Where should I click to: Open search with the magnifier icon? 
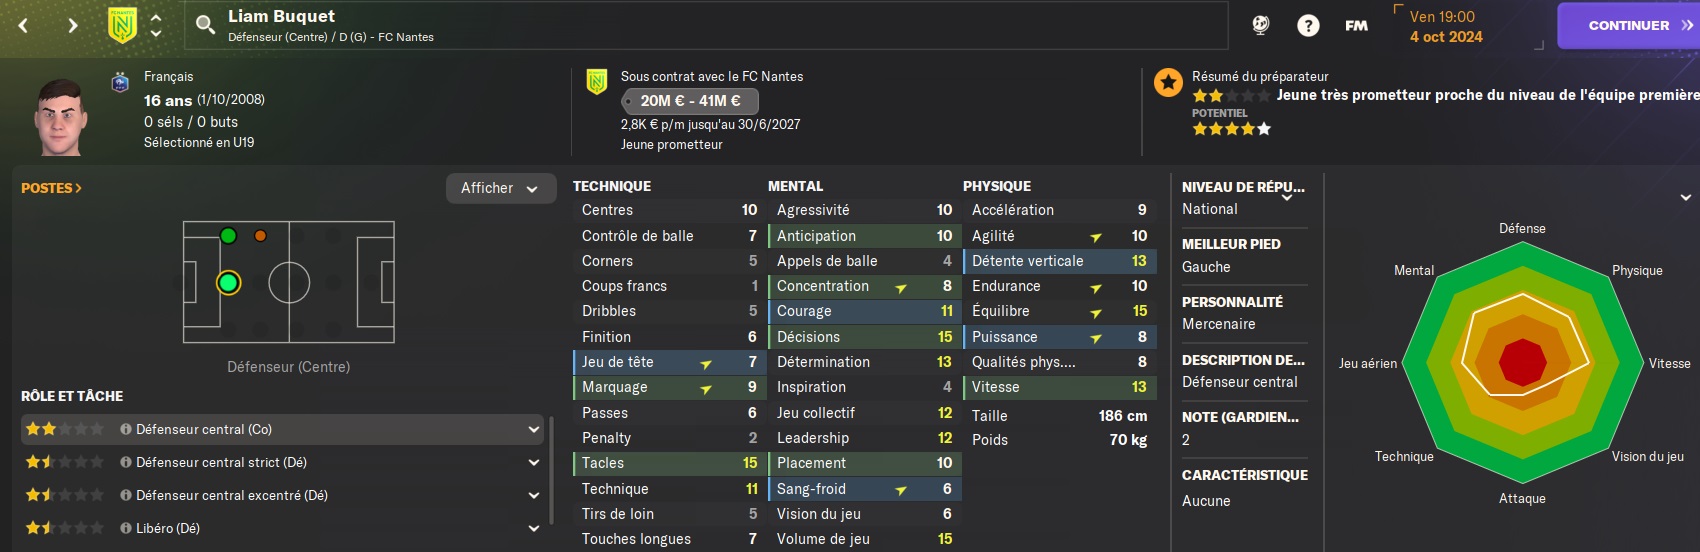pyautogui.click(x=205, y=25)
